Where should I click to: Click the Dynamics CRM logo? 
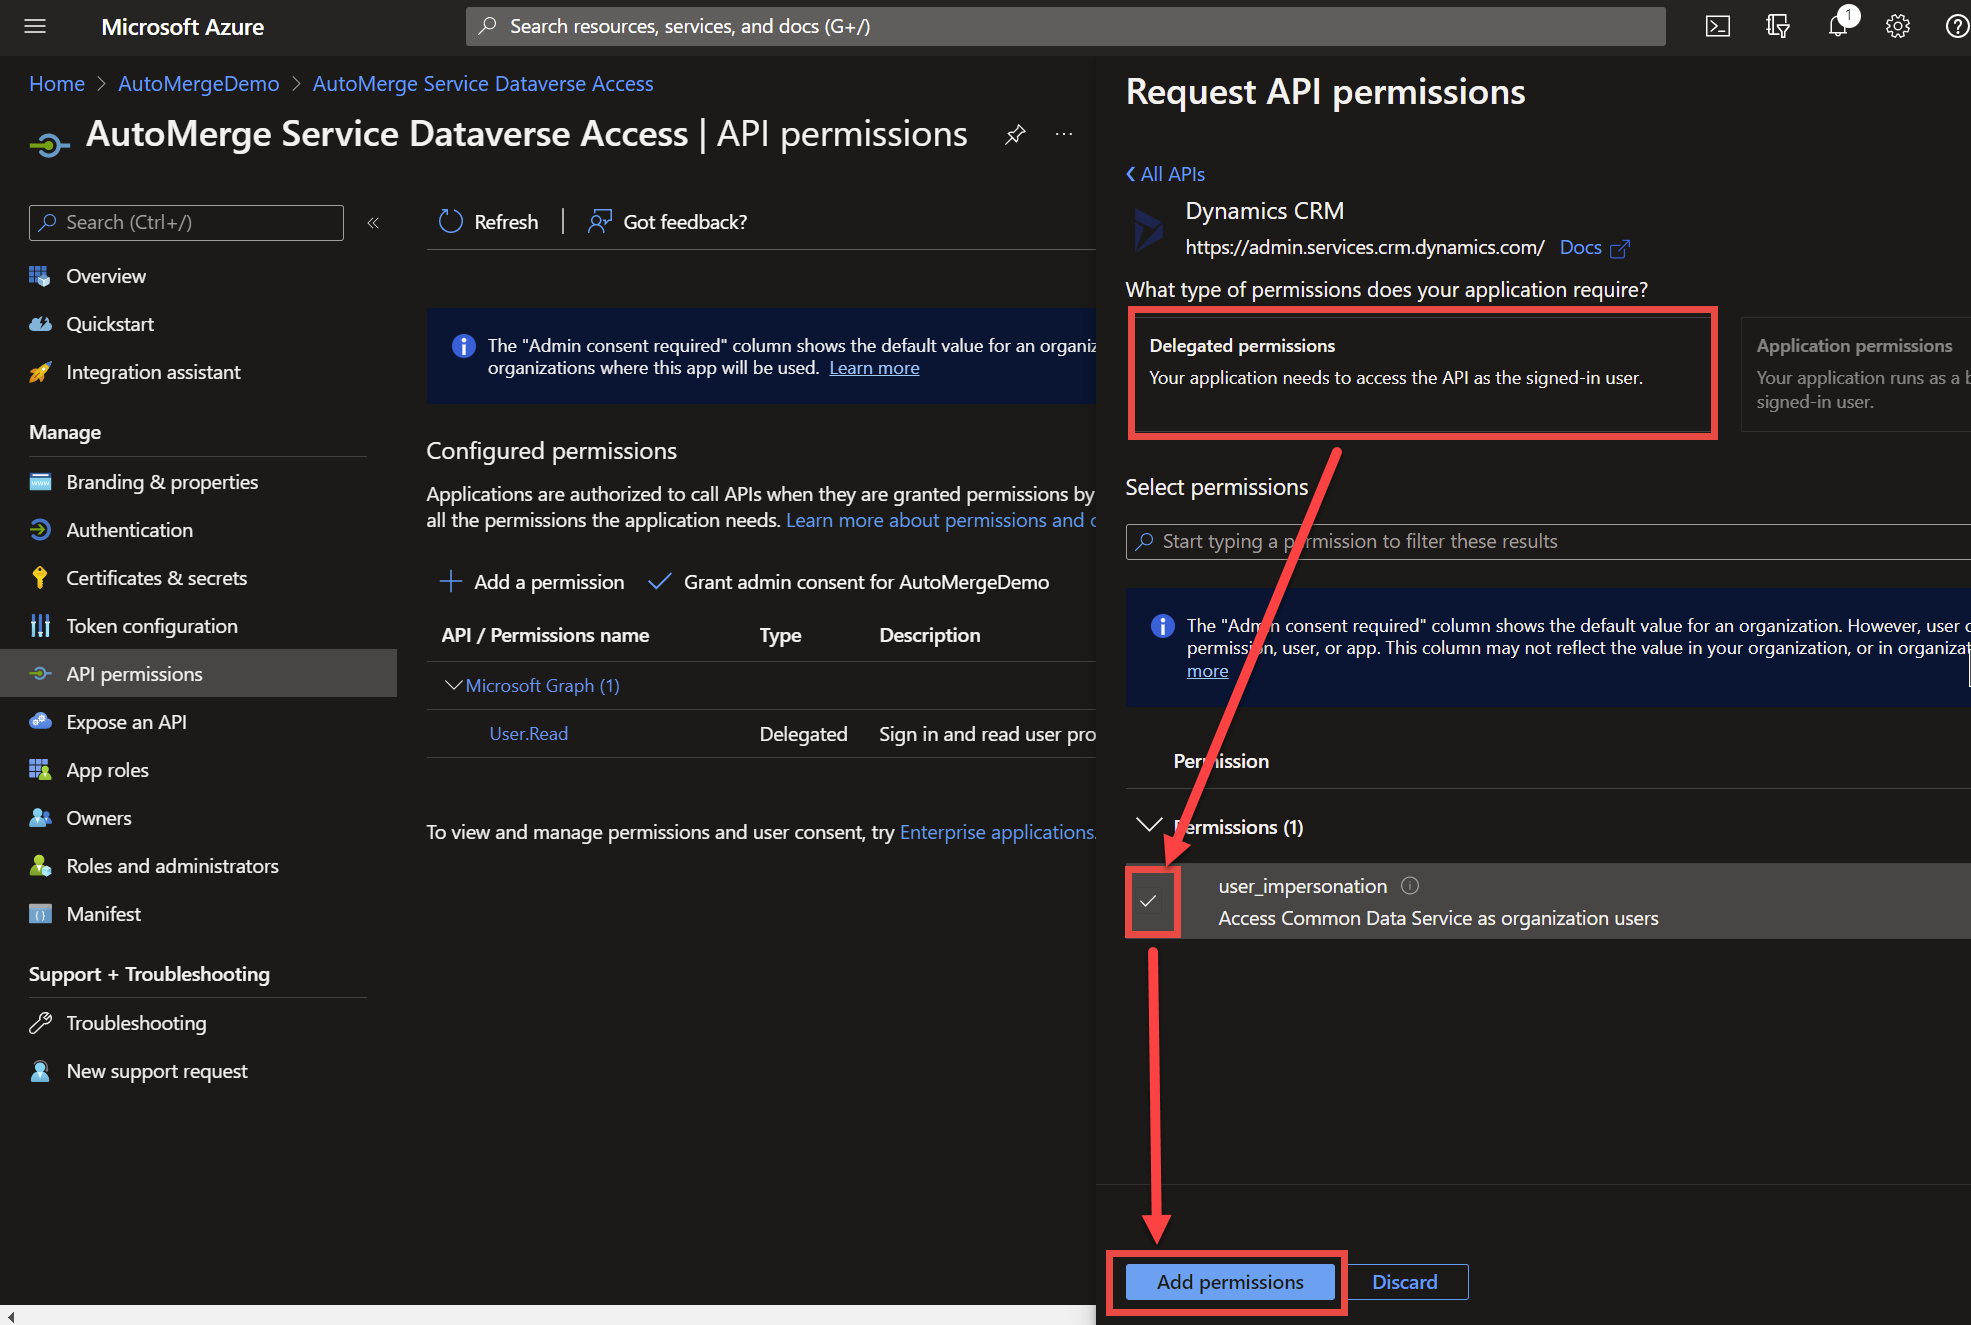1149,230
